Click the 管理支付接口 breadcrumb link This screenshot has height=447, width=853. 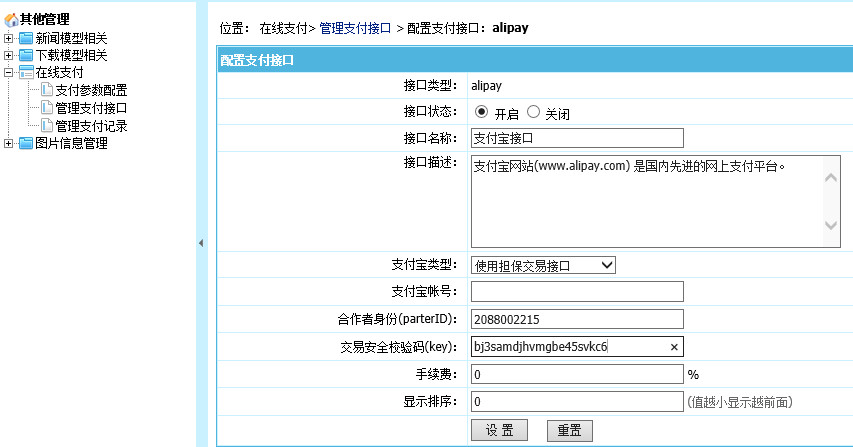[355, 28]
